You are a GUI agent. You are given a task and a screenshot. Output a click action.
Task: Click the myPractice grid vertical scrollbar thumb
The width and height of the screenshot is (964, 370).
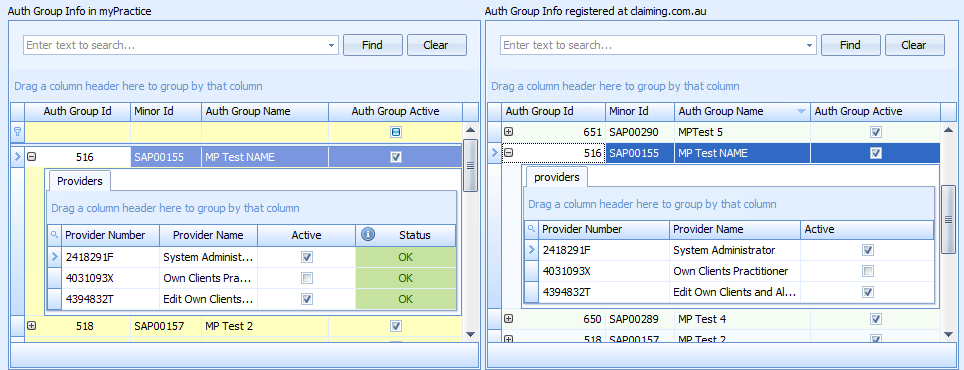(470, 165)
